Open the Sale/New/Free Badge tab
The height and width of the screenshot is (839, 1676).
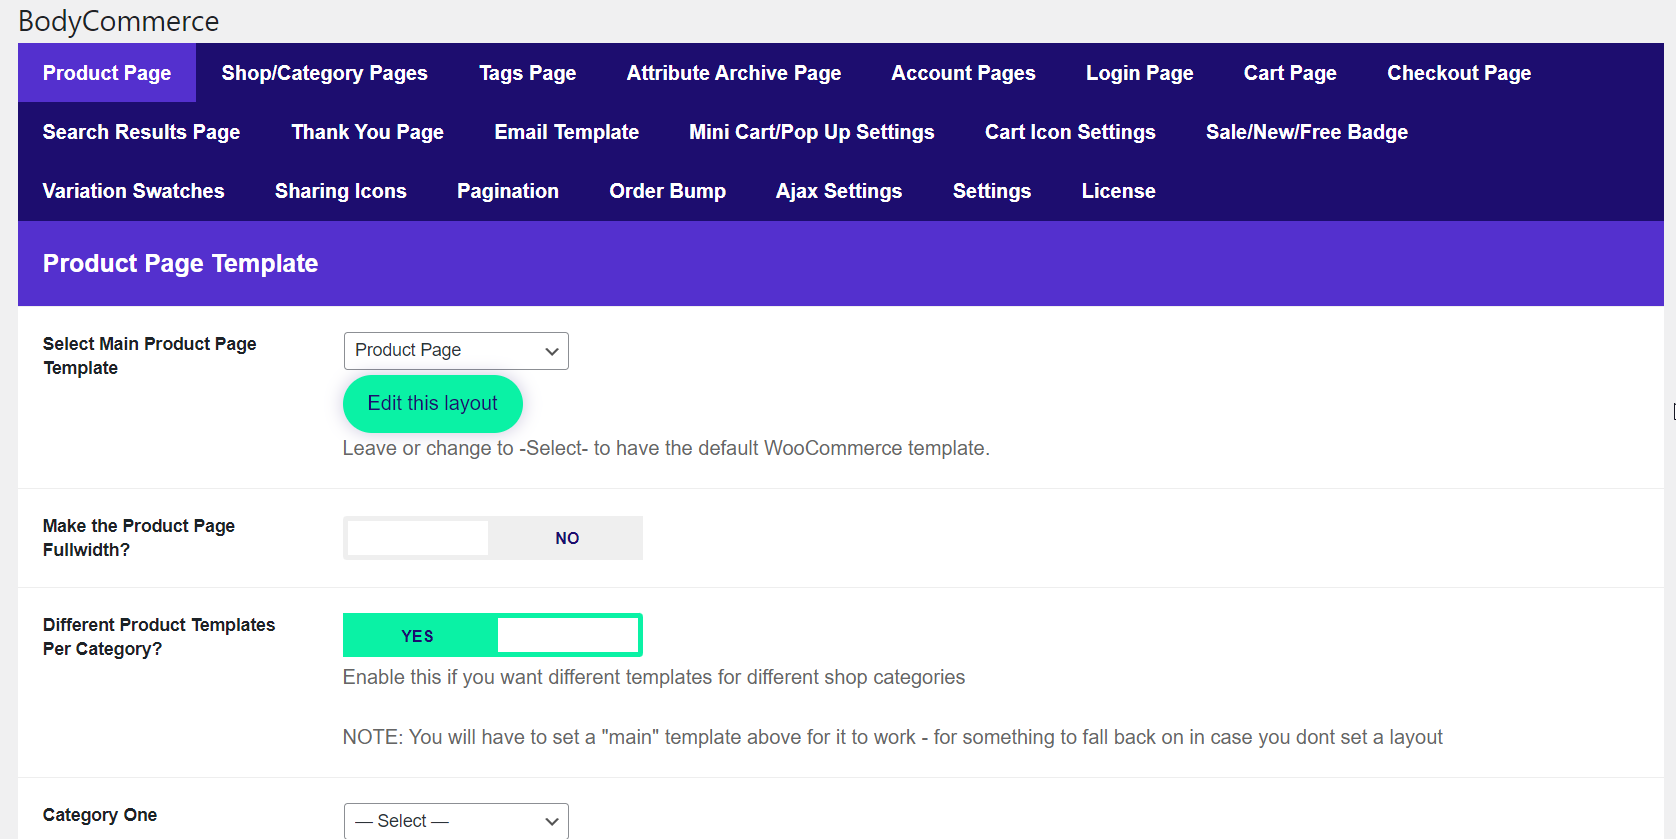1306,132
